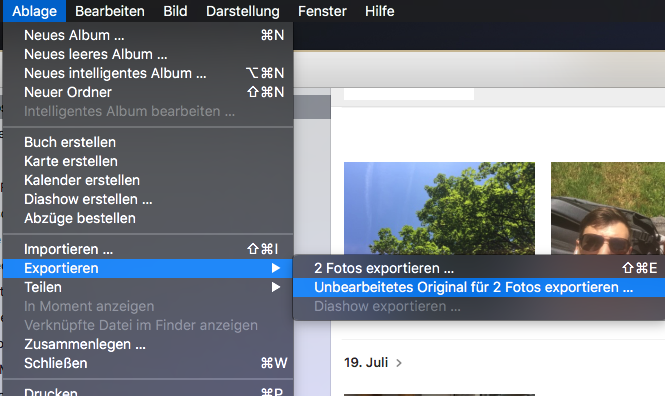Select Buch erstellen
Viewport: 665px width, 396px height.
148,142
